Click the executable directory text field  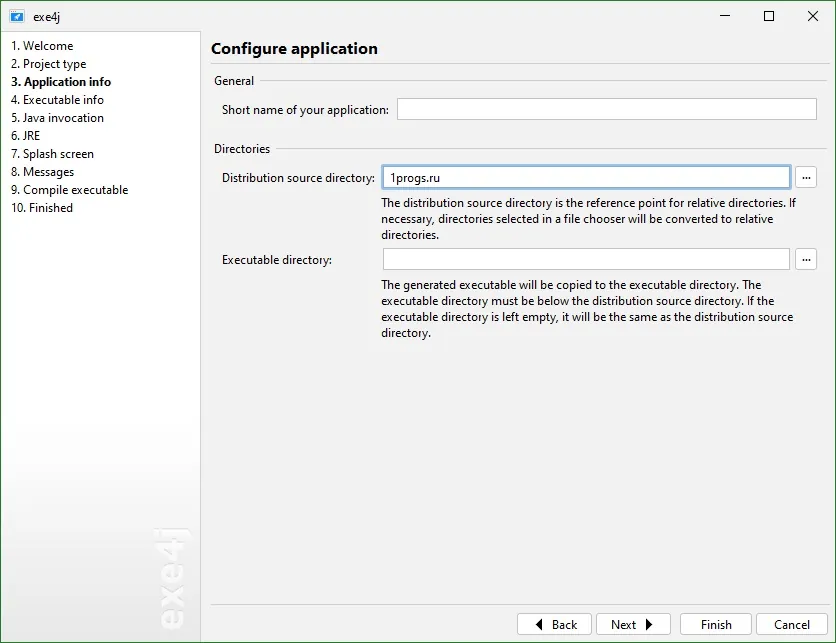coord(586,260)
